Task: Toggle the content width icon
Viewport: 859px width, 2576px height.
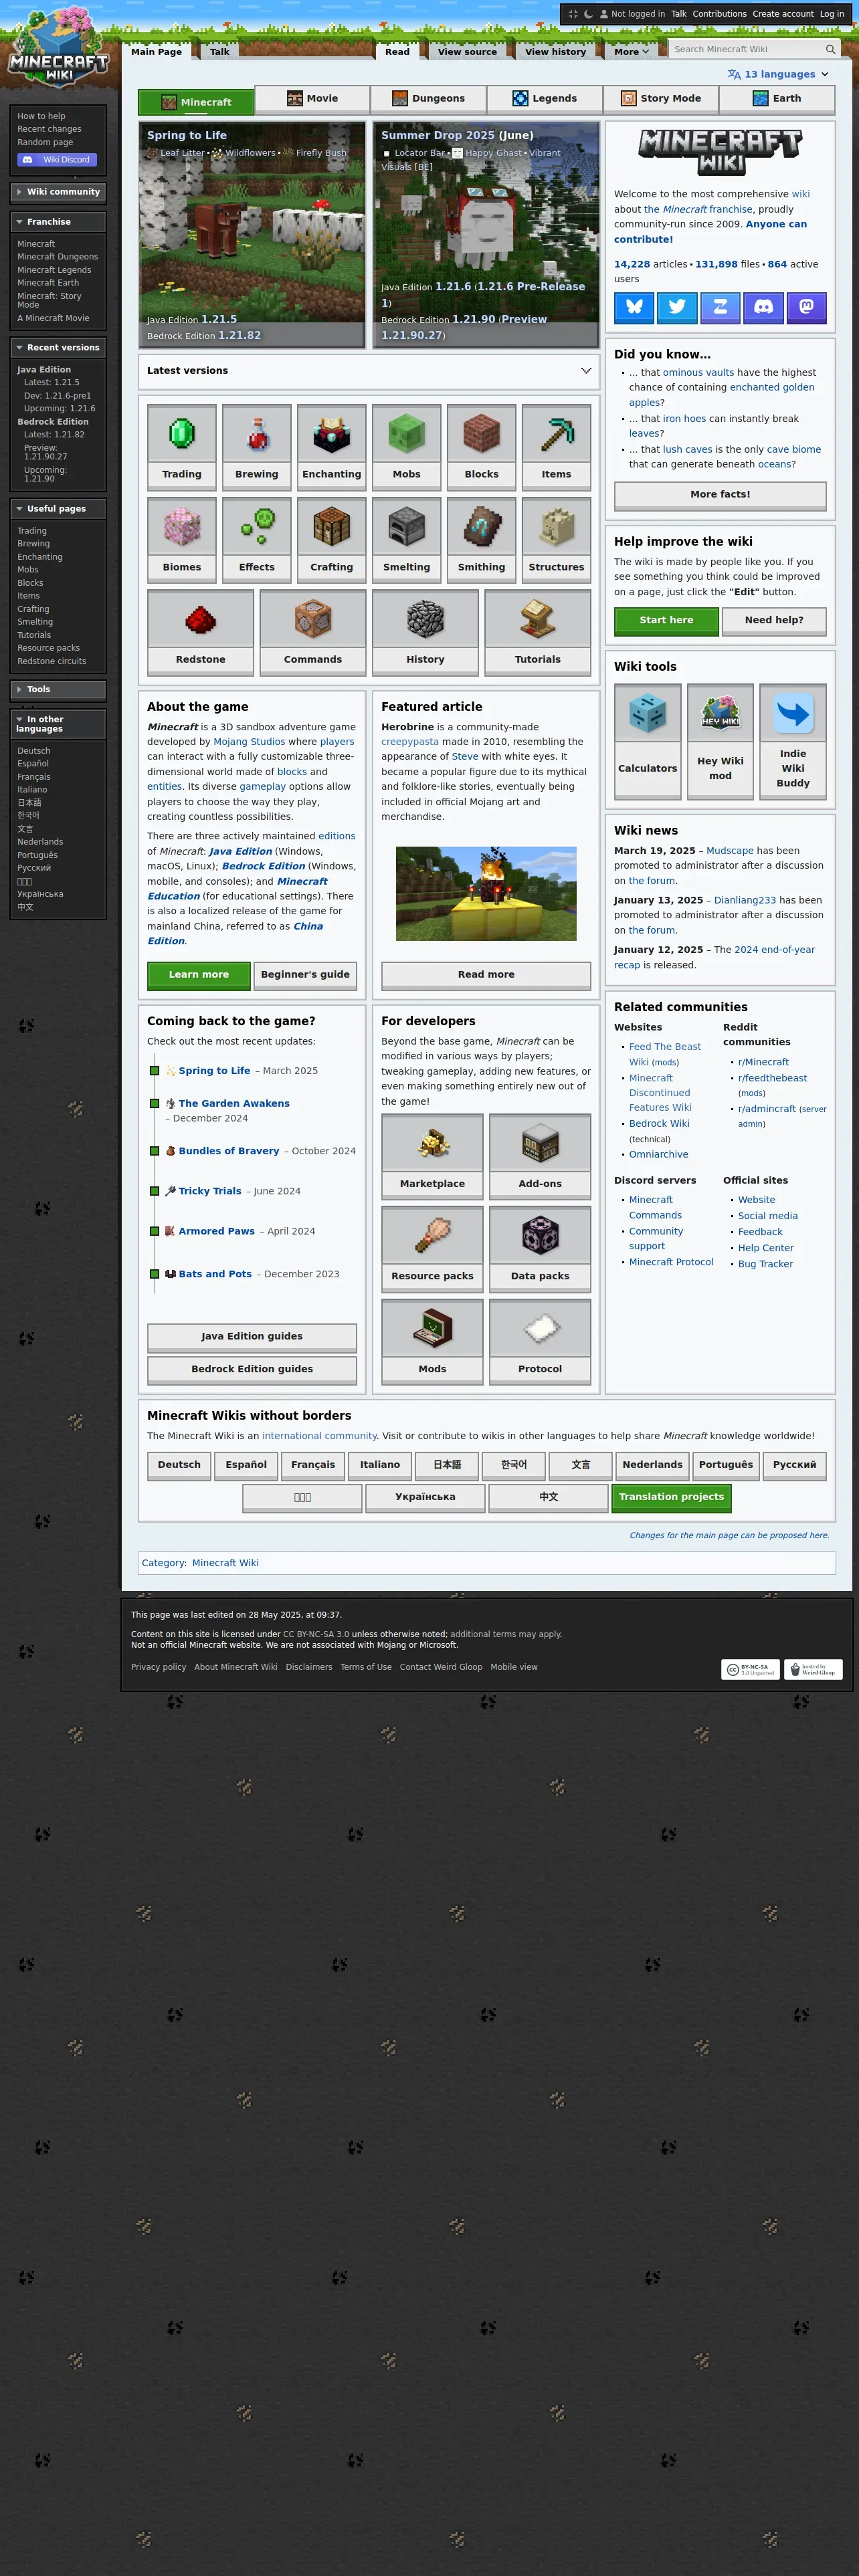Action: [x=573, y=14]
